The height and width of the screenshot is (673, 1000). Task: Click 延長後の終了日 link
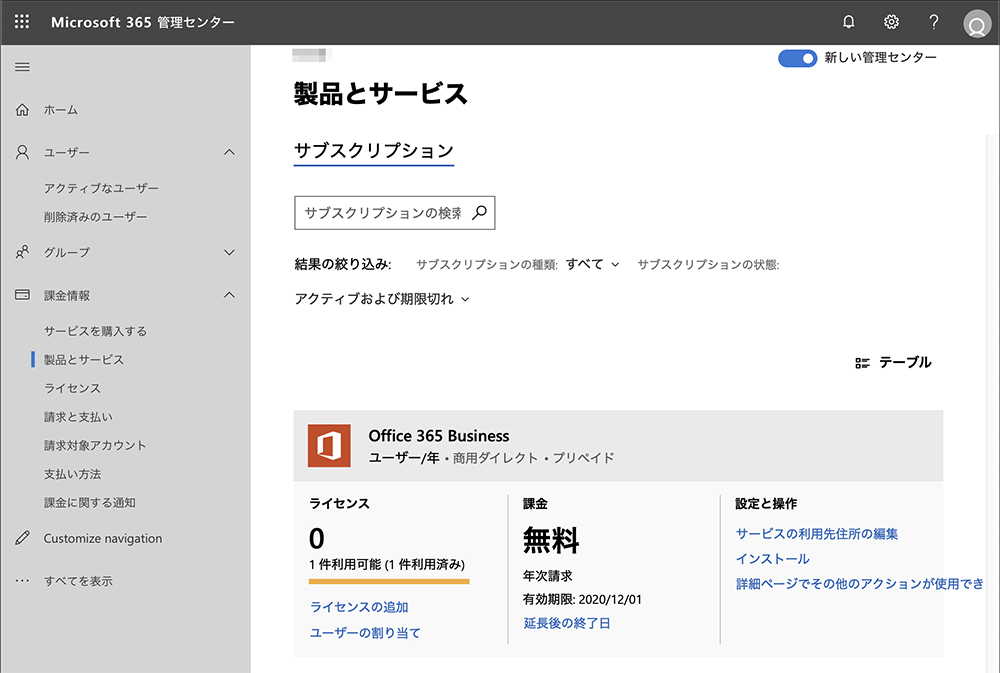click(567, 623)
